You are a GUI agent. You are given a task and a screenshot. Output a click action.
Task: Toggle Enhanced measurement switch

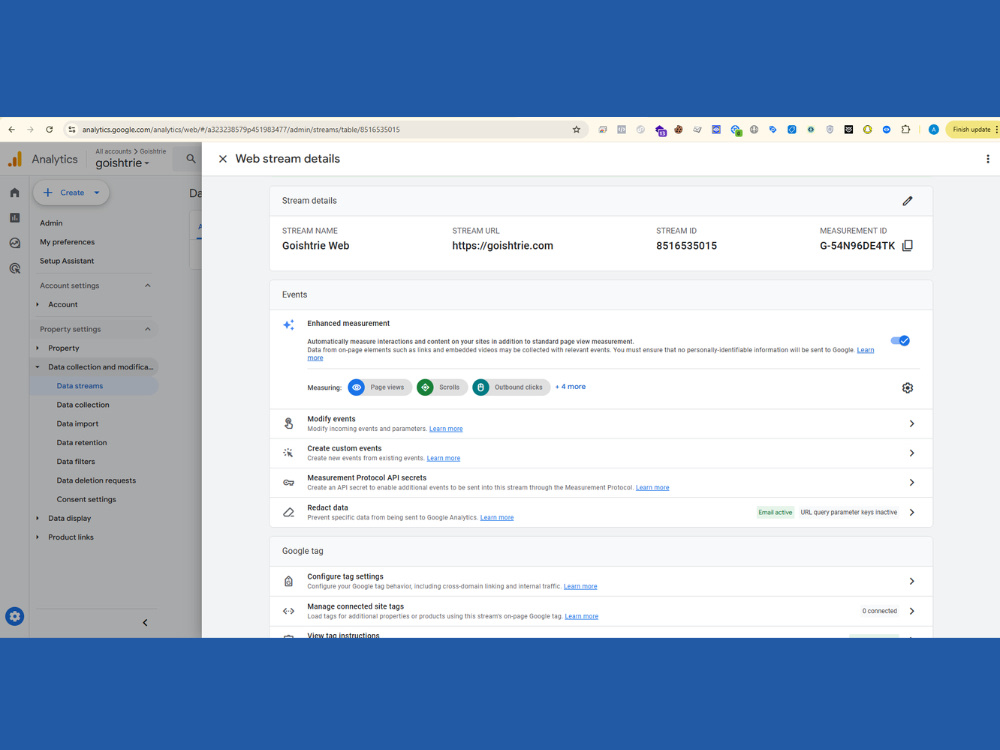(900, 341)
